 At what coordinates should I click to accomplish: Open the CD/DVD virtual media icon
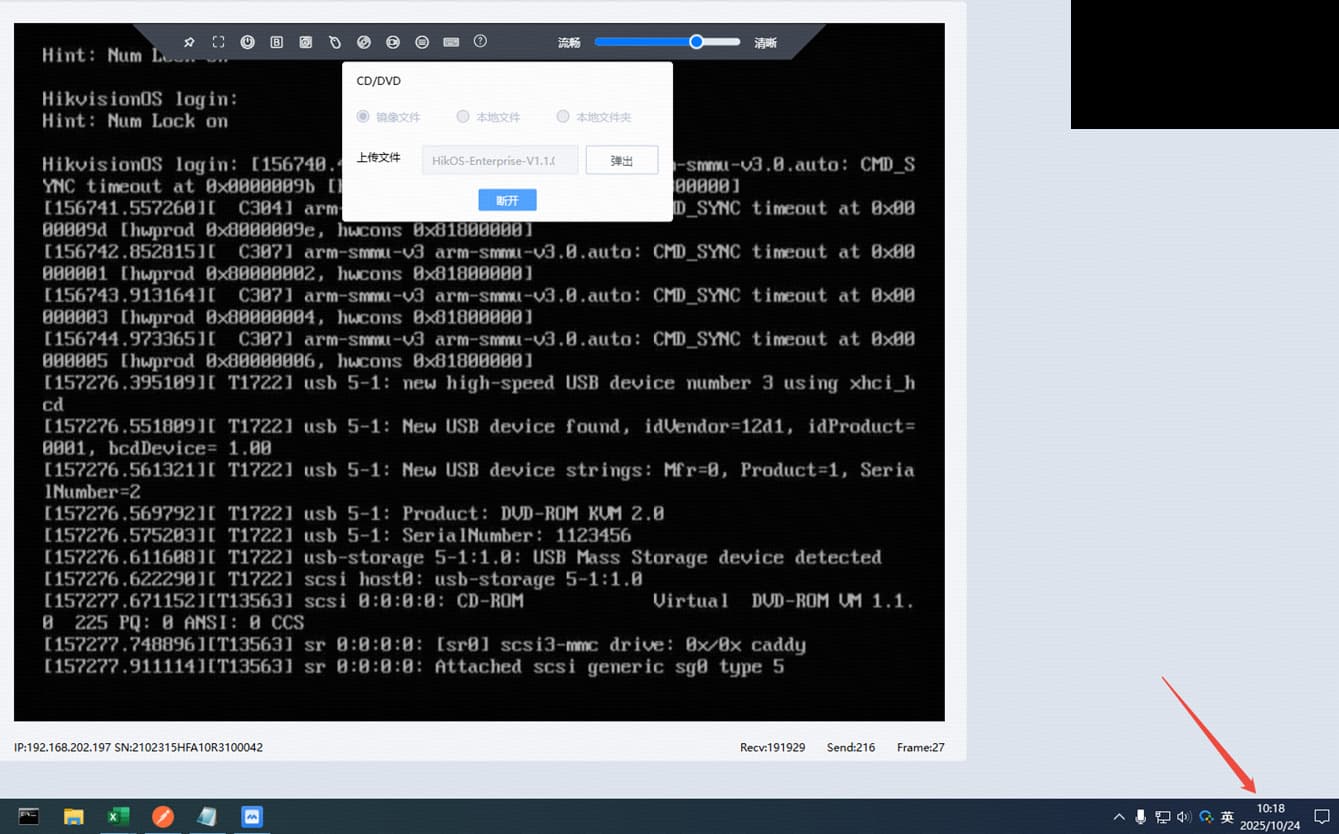point(364,42)
